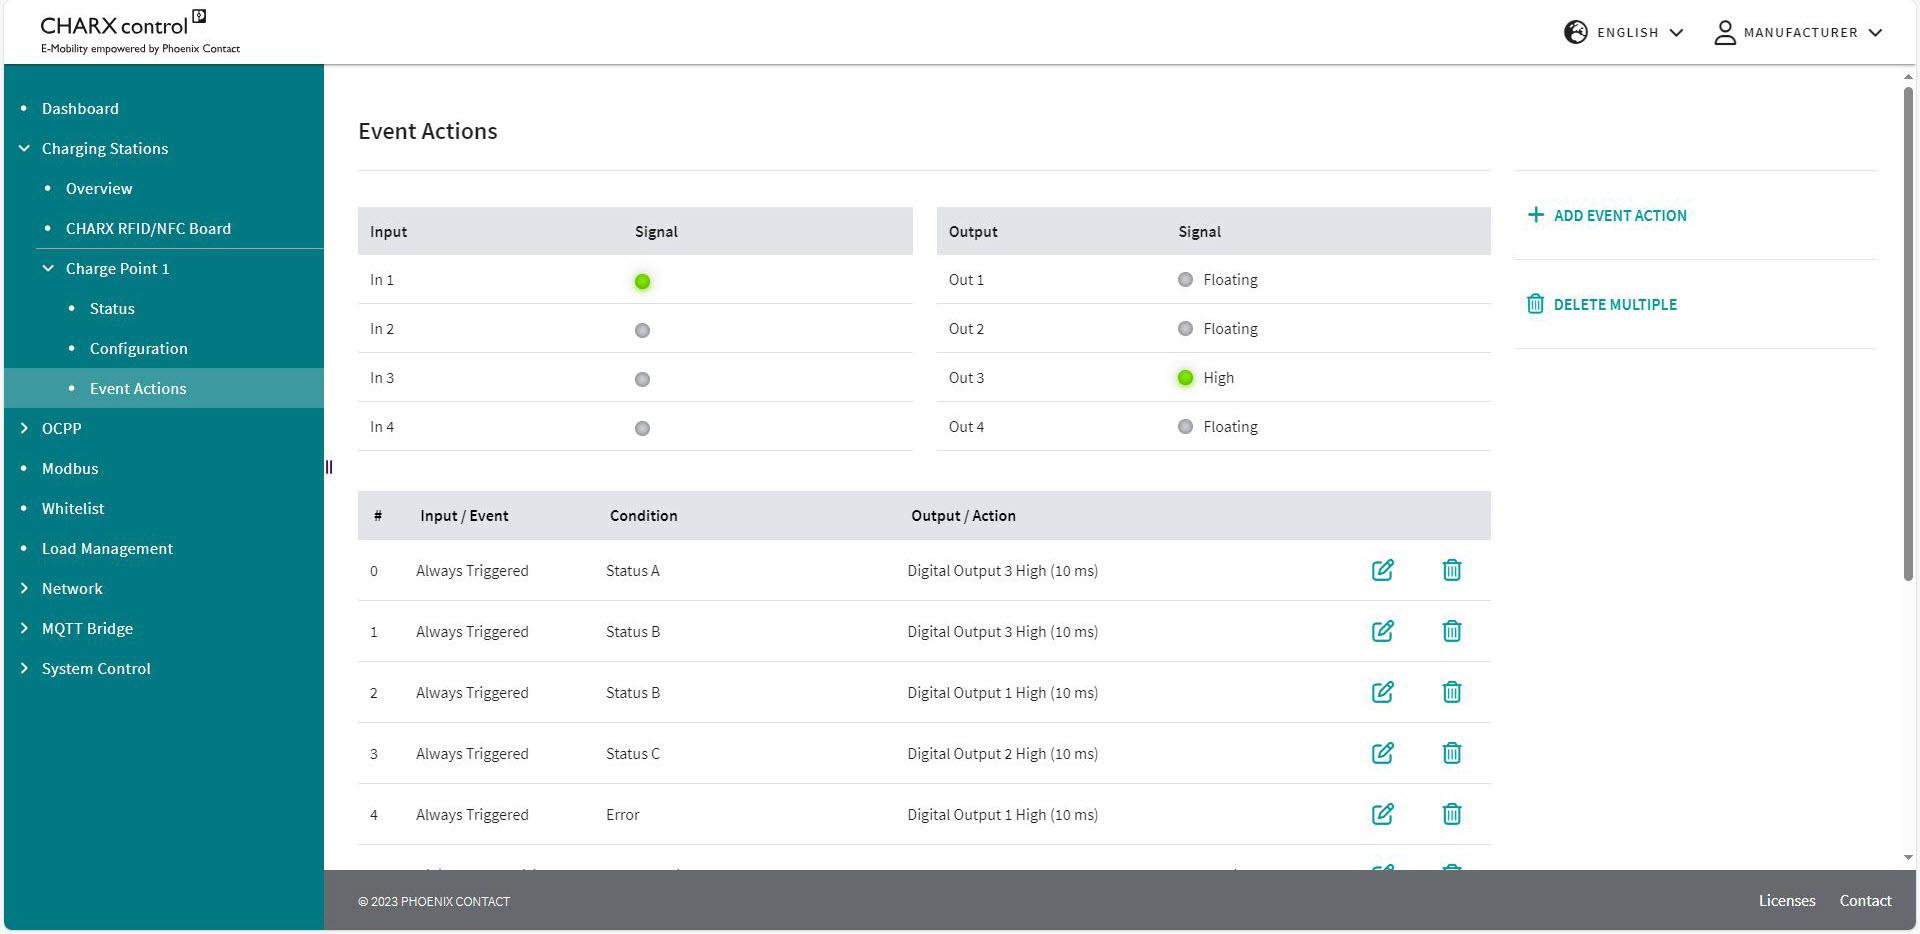Click the user profile icon
The width and height of the screenshot is (1920, 934).
1725,33
